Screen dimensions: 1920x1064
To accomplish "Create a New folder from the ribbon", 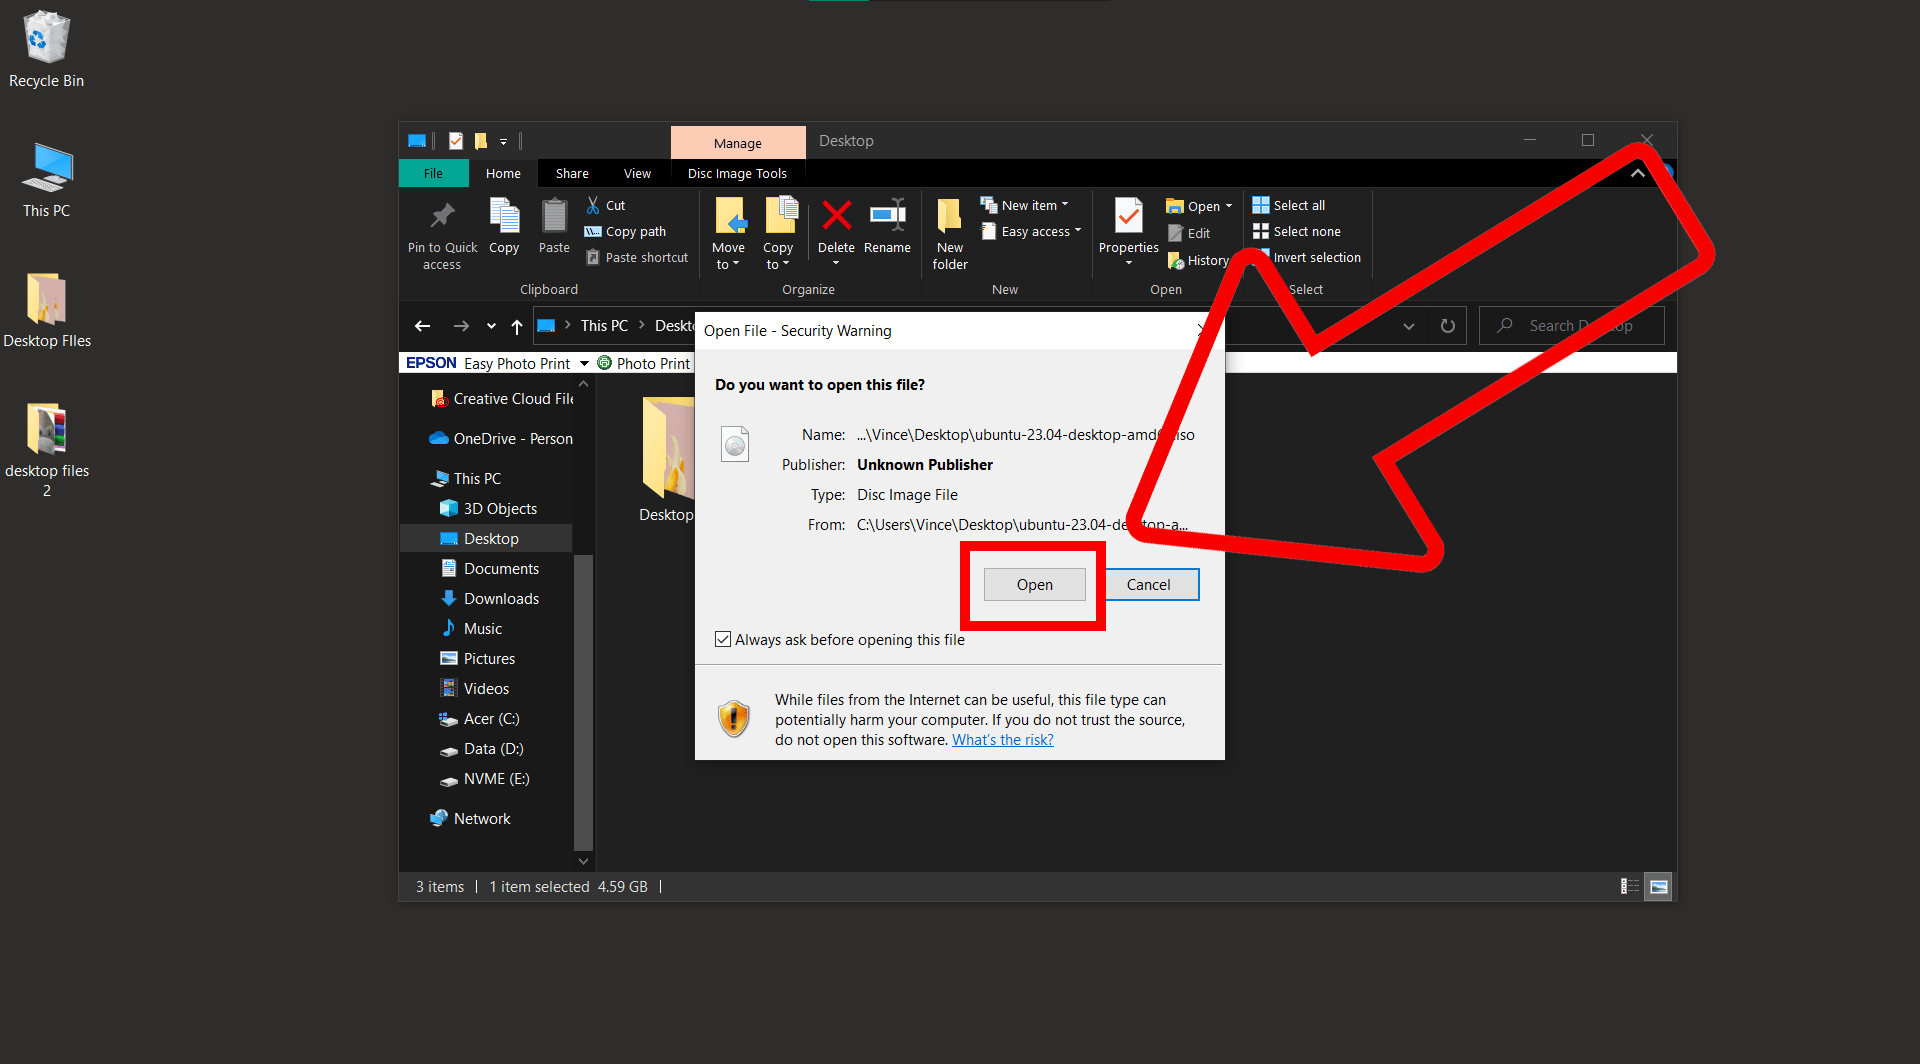I will 948,232.
